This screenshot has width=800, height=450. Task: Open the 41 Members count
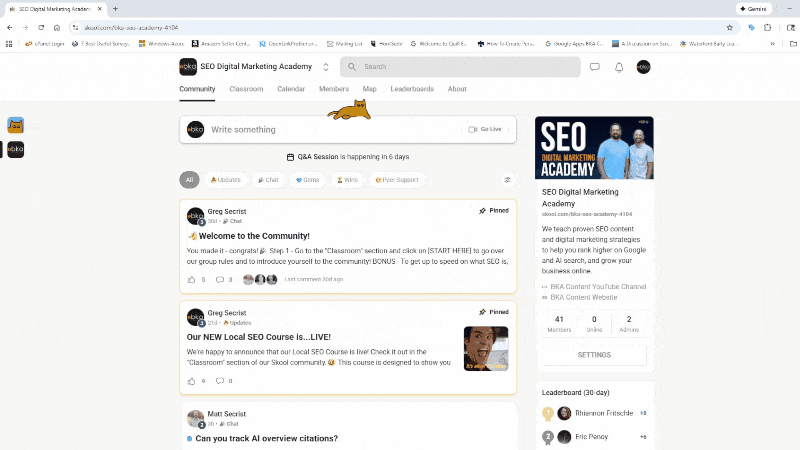point(559,323)
